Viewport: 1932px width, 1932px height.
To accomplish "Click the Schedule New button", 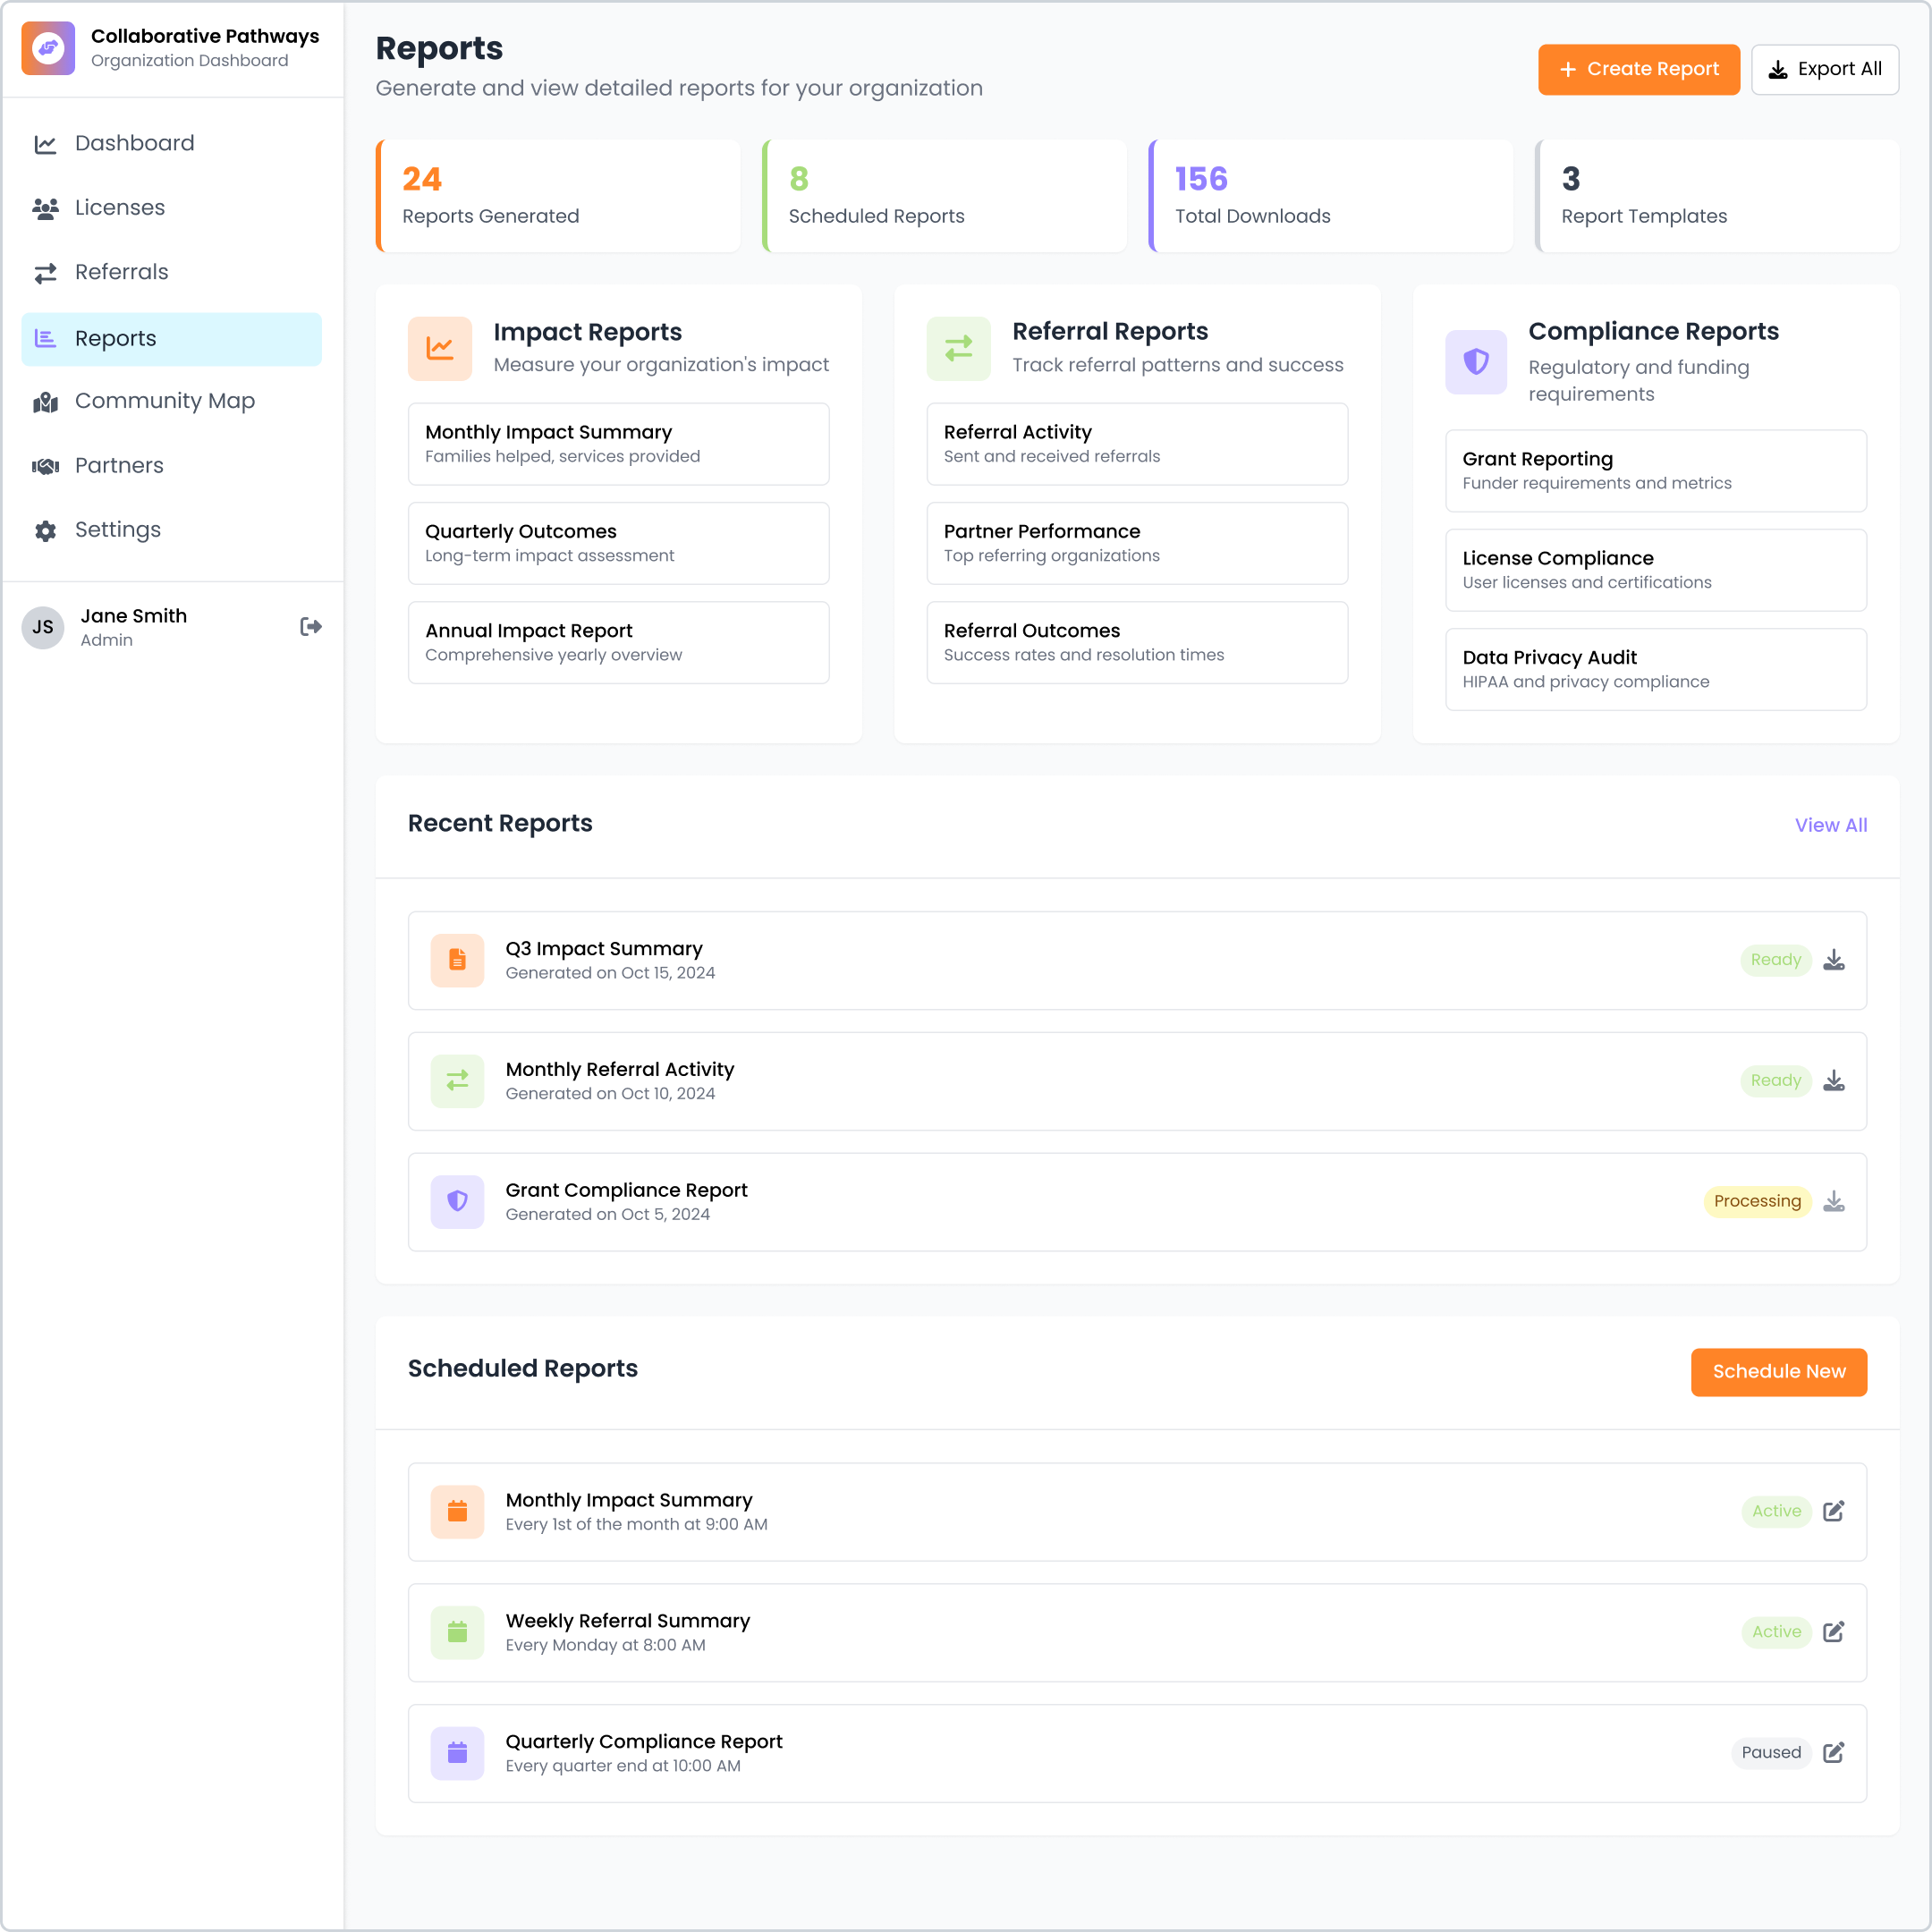I will click(x=1778, y=1371).
